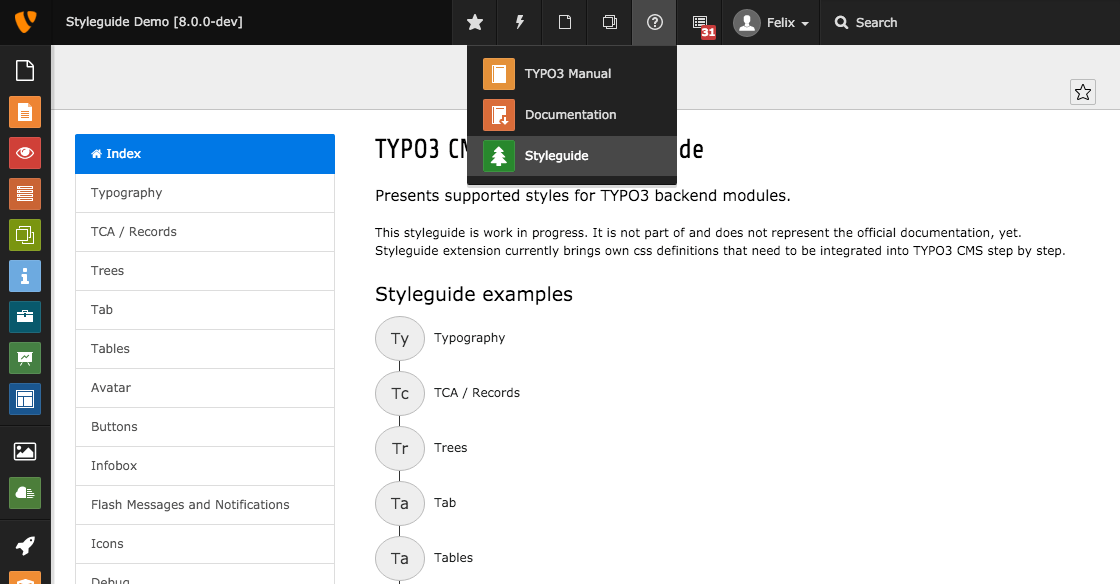
Task: Open the blue Info module in sidebar
Action: [x=25, y=276]
